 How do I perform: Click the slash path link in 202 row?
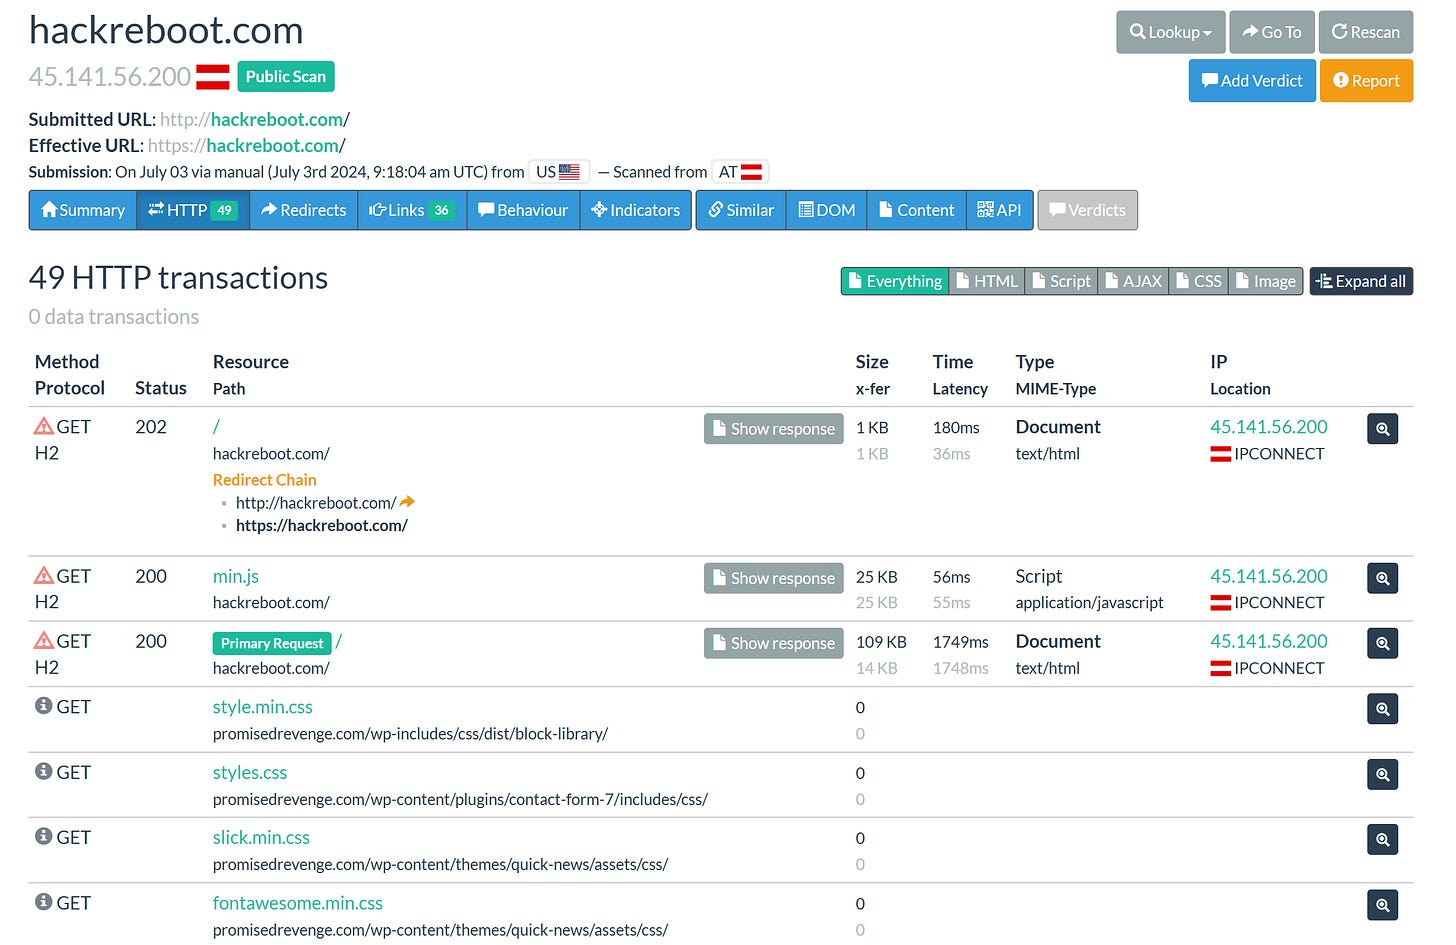click(216, 427)
